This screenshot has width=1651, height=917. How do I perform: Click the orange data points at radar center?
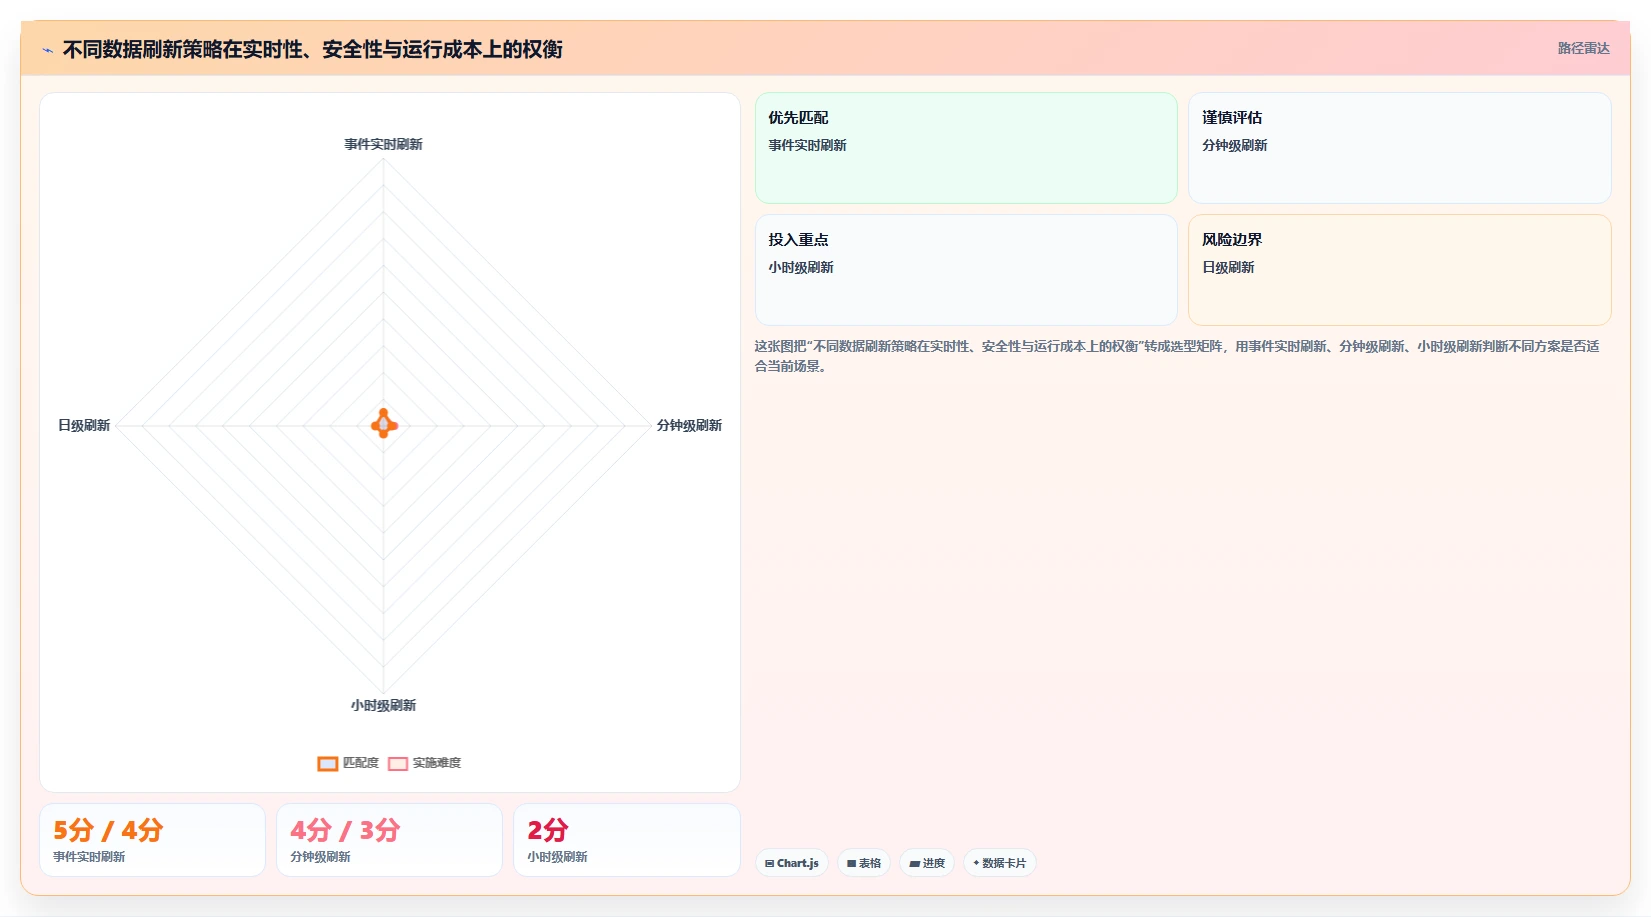(x=384, y=424)
